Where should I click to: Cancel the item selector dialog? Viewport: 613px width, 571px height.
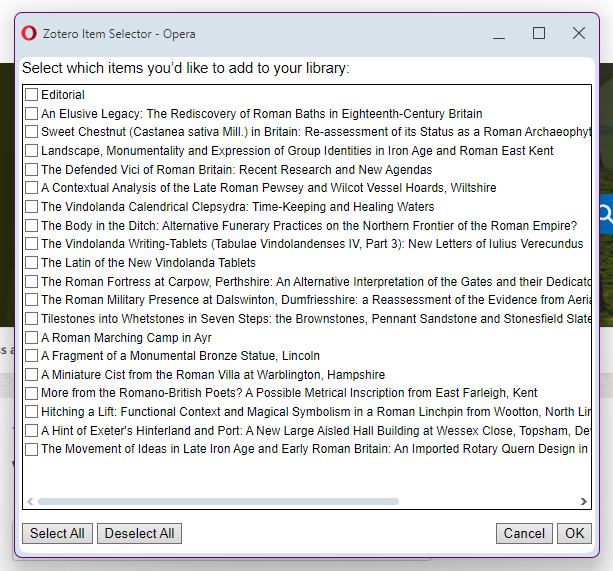coord(524,533)
